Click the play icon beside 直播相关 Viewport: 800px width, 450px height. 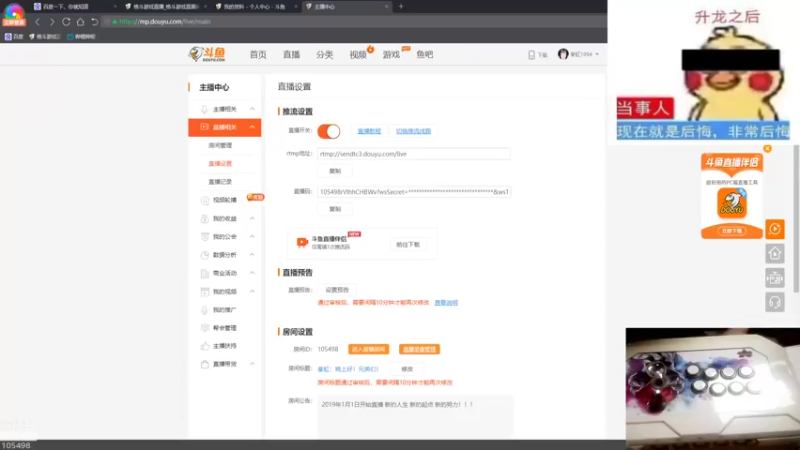click(x=204, y=127)
